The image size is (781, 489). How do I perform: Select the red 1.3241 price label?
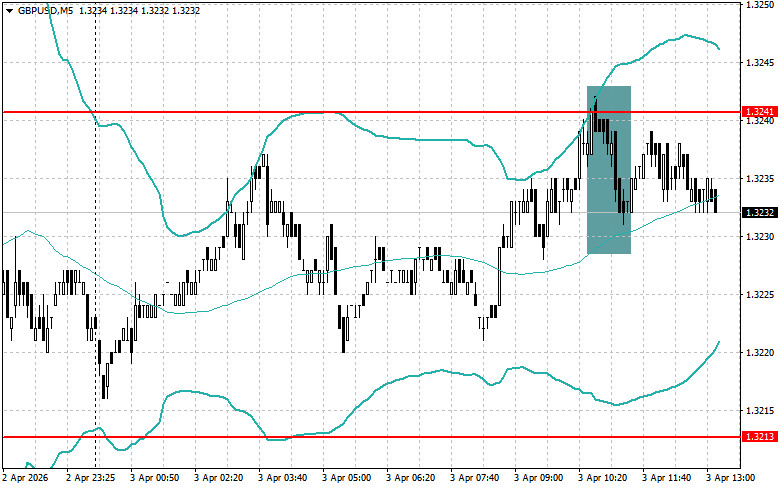coord(760,112)
